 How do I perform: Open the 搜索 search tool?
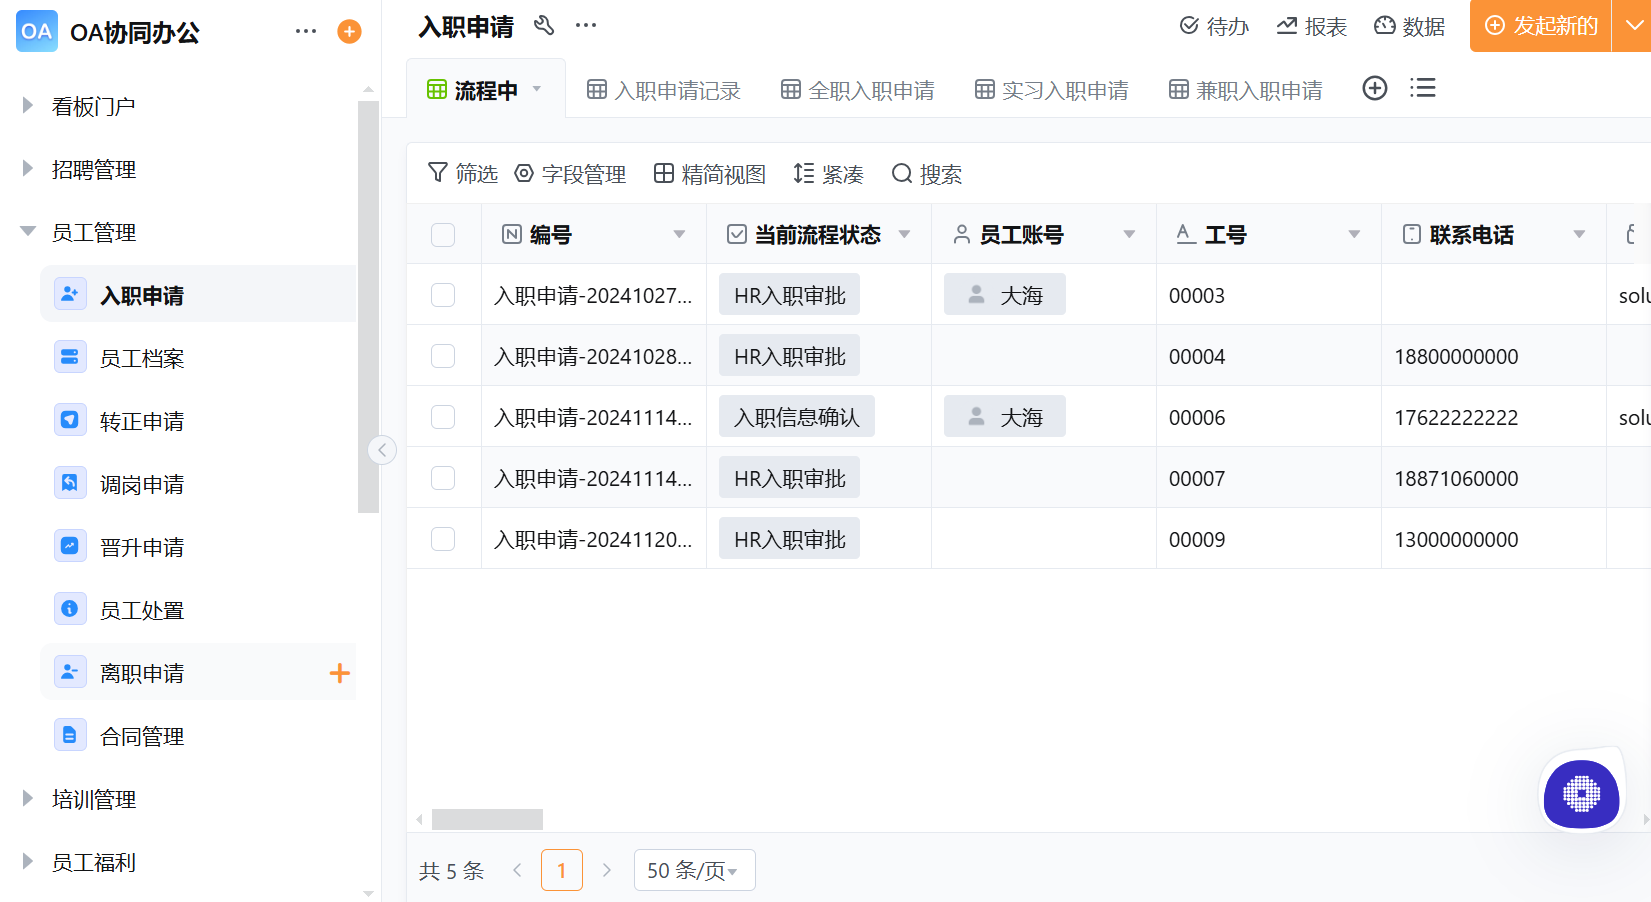point(926,173)
